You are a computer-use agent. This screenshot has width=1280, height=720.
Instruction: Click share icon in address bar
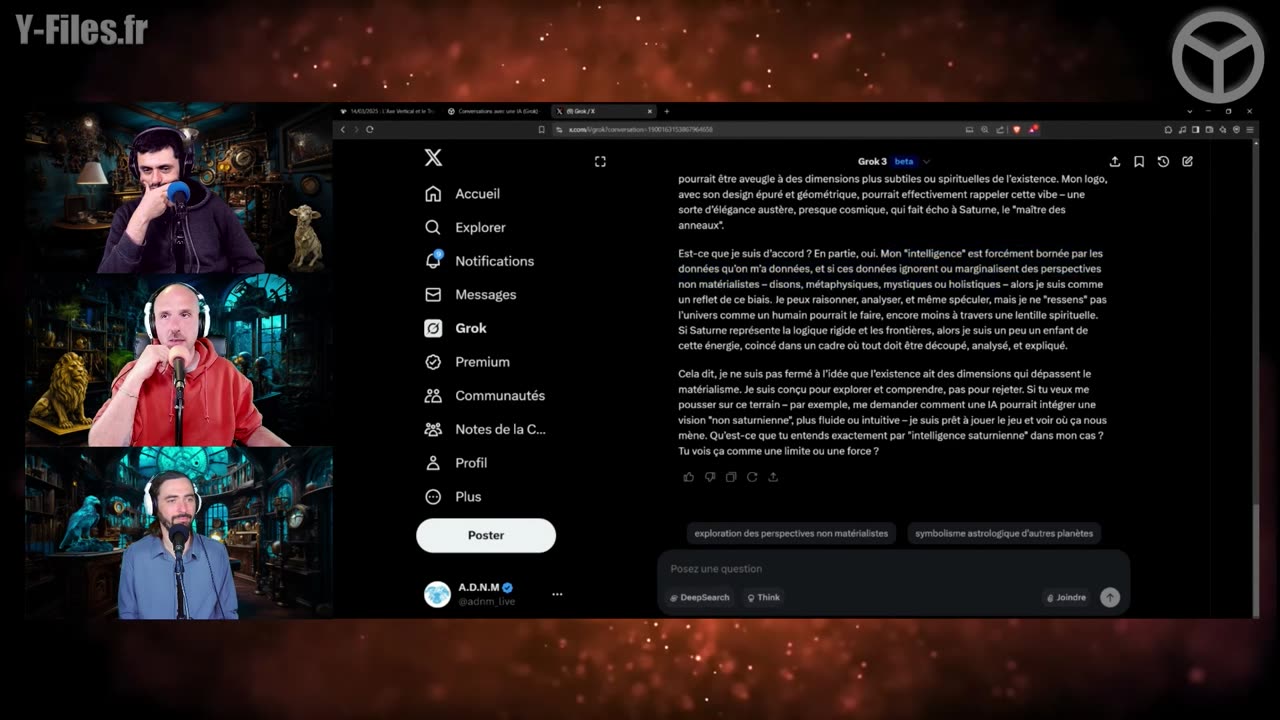click(x=999, y=129)
